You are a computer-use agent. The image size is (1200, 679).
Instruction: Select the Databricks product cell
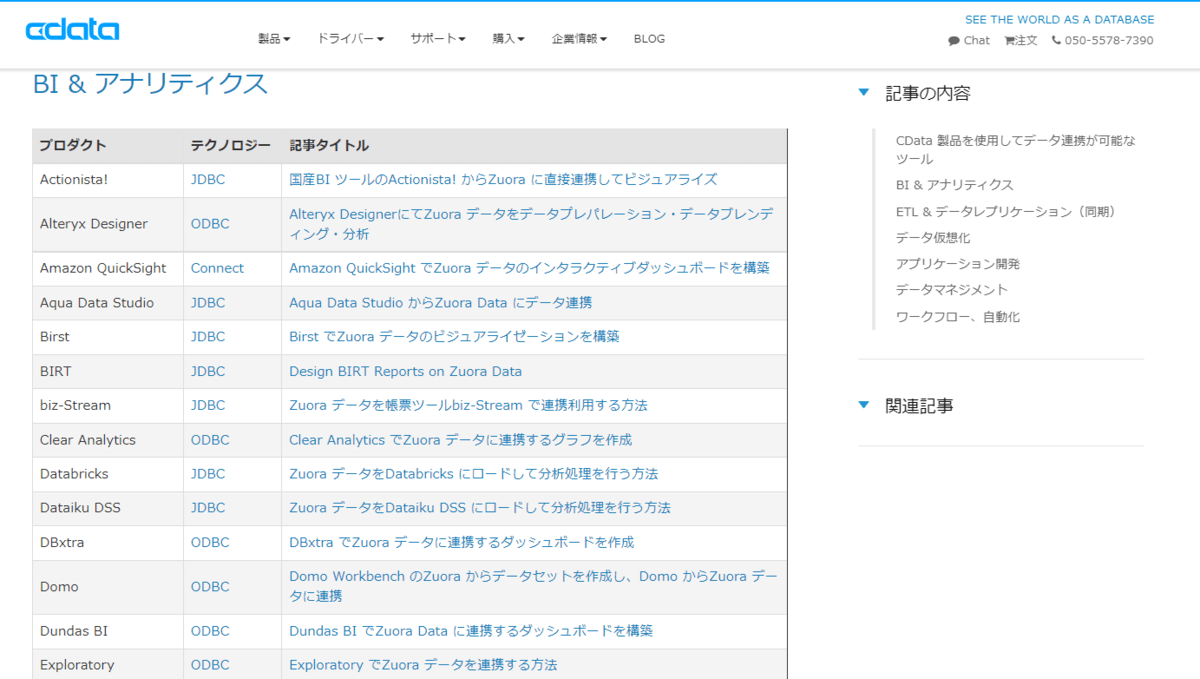[x=108, y=473]
